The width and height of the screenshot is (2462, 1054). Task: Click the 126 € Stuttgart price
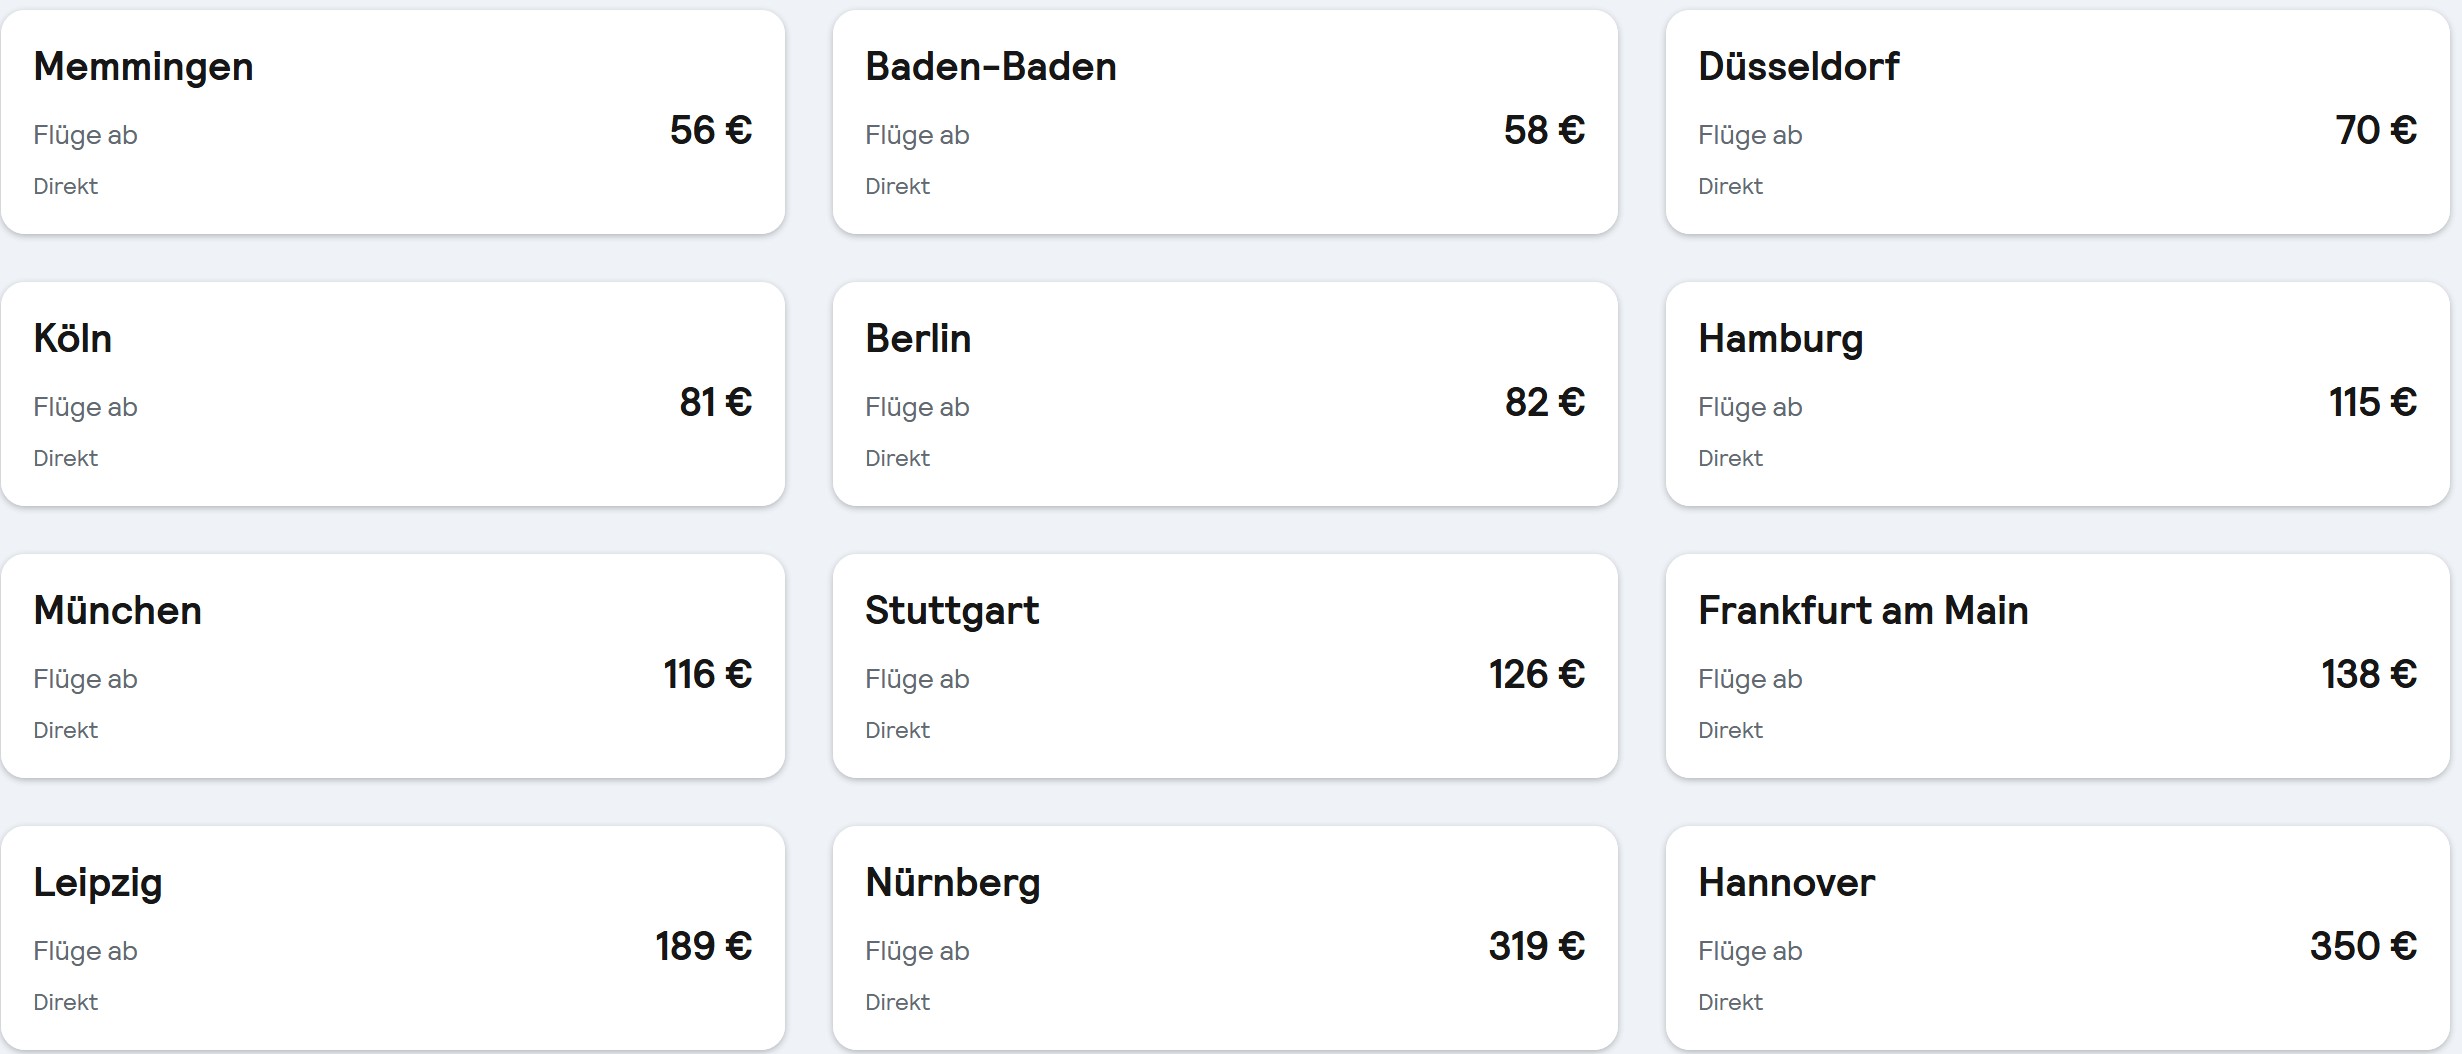point(1537,674)
